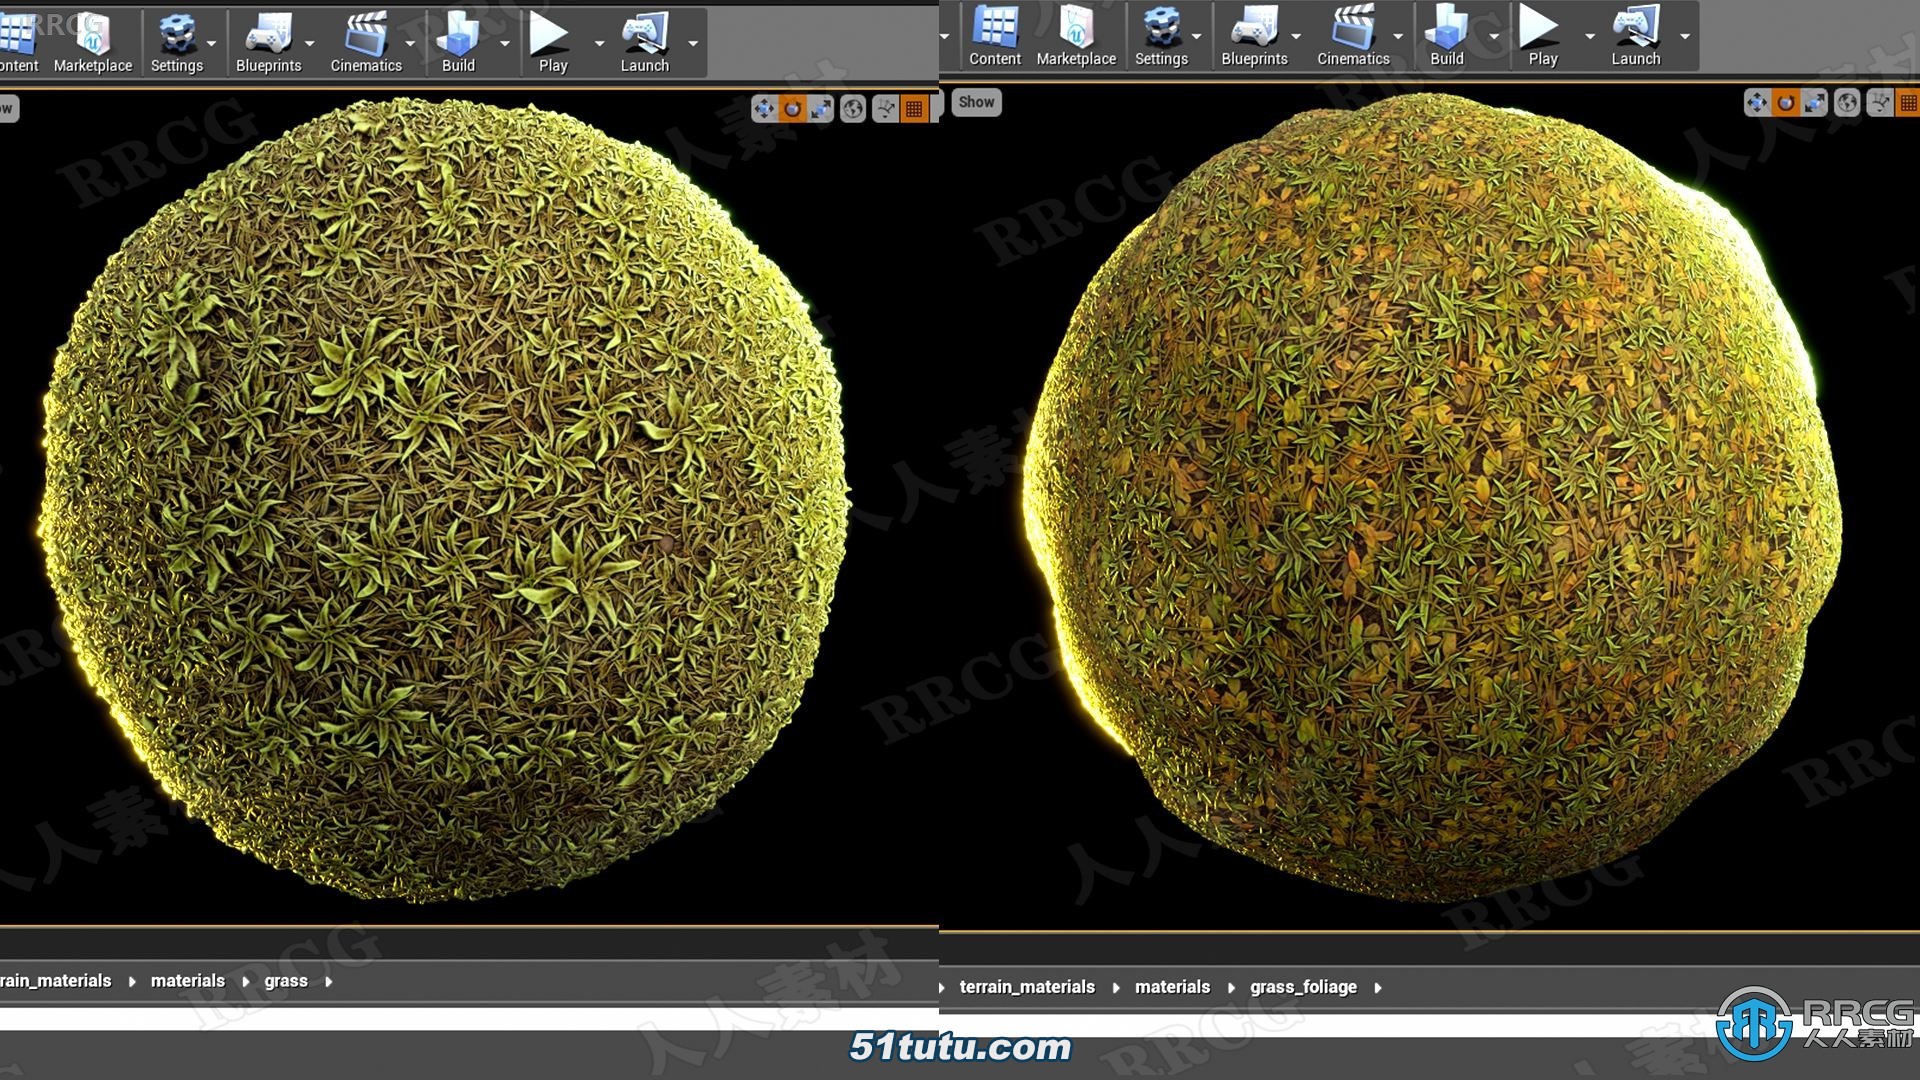Expand left Cinematics dropdown arrow
The image size is (1920, 1080).
tap(410, 44)
